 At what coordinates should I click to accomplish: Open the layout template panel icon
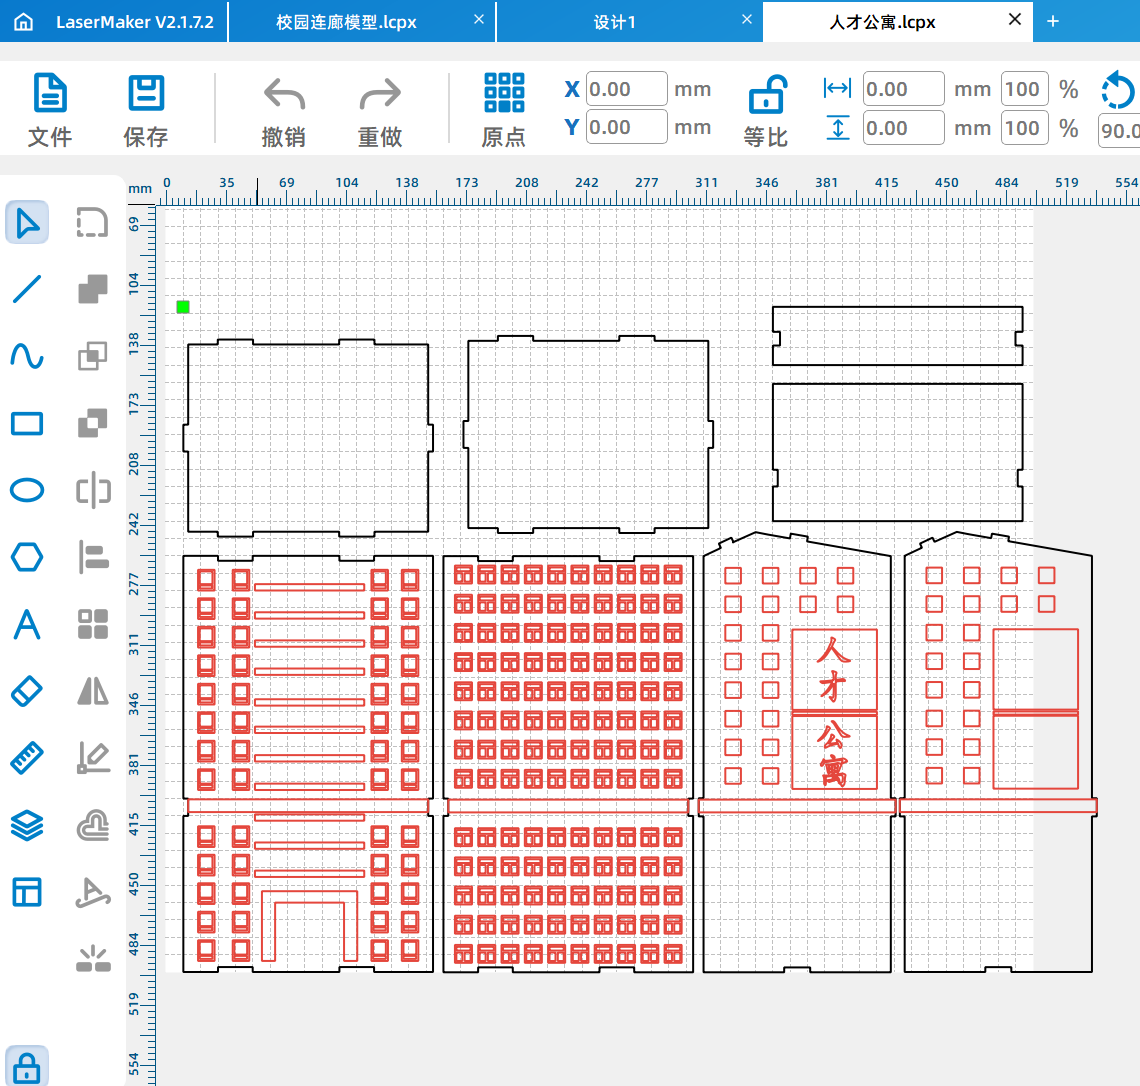[x=28, y=892]
